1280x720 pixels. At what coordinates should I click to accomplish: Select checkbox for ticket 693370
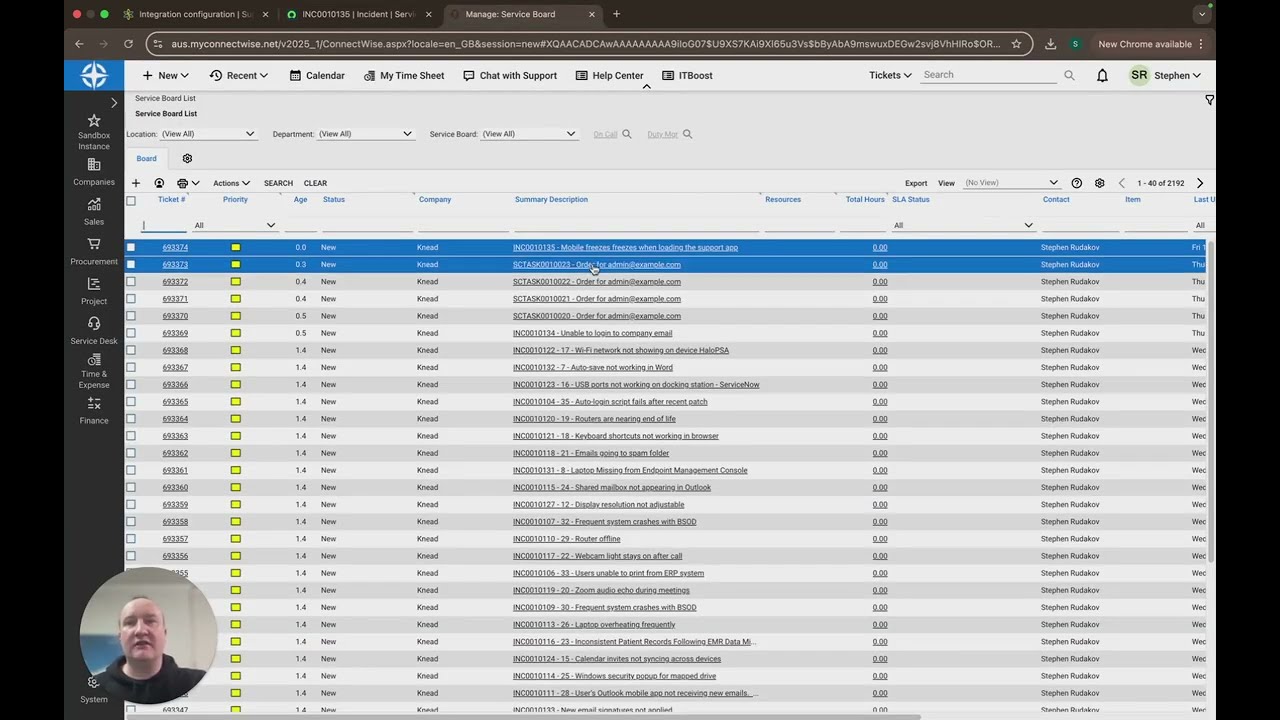click(131, 316)
